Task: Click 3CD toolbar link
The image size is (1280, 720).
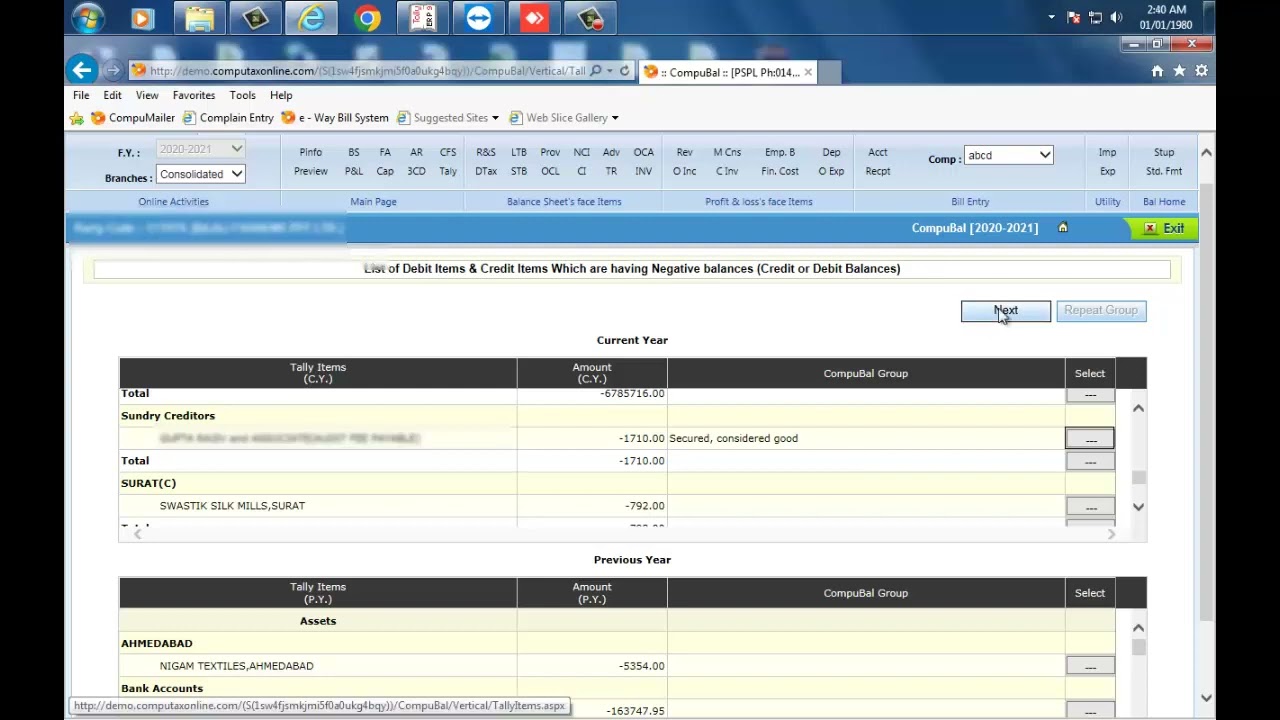Action: (x=416, y=171)
